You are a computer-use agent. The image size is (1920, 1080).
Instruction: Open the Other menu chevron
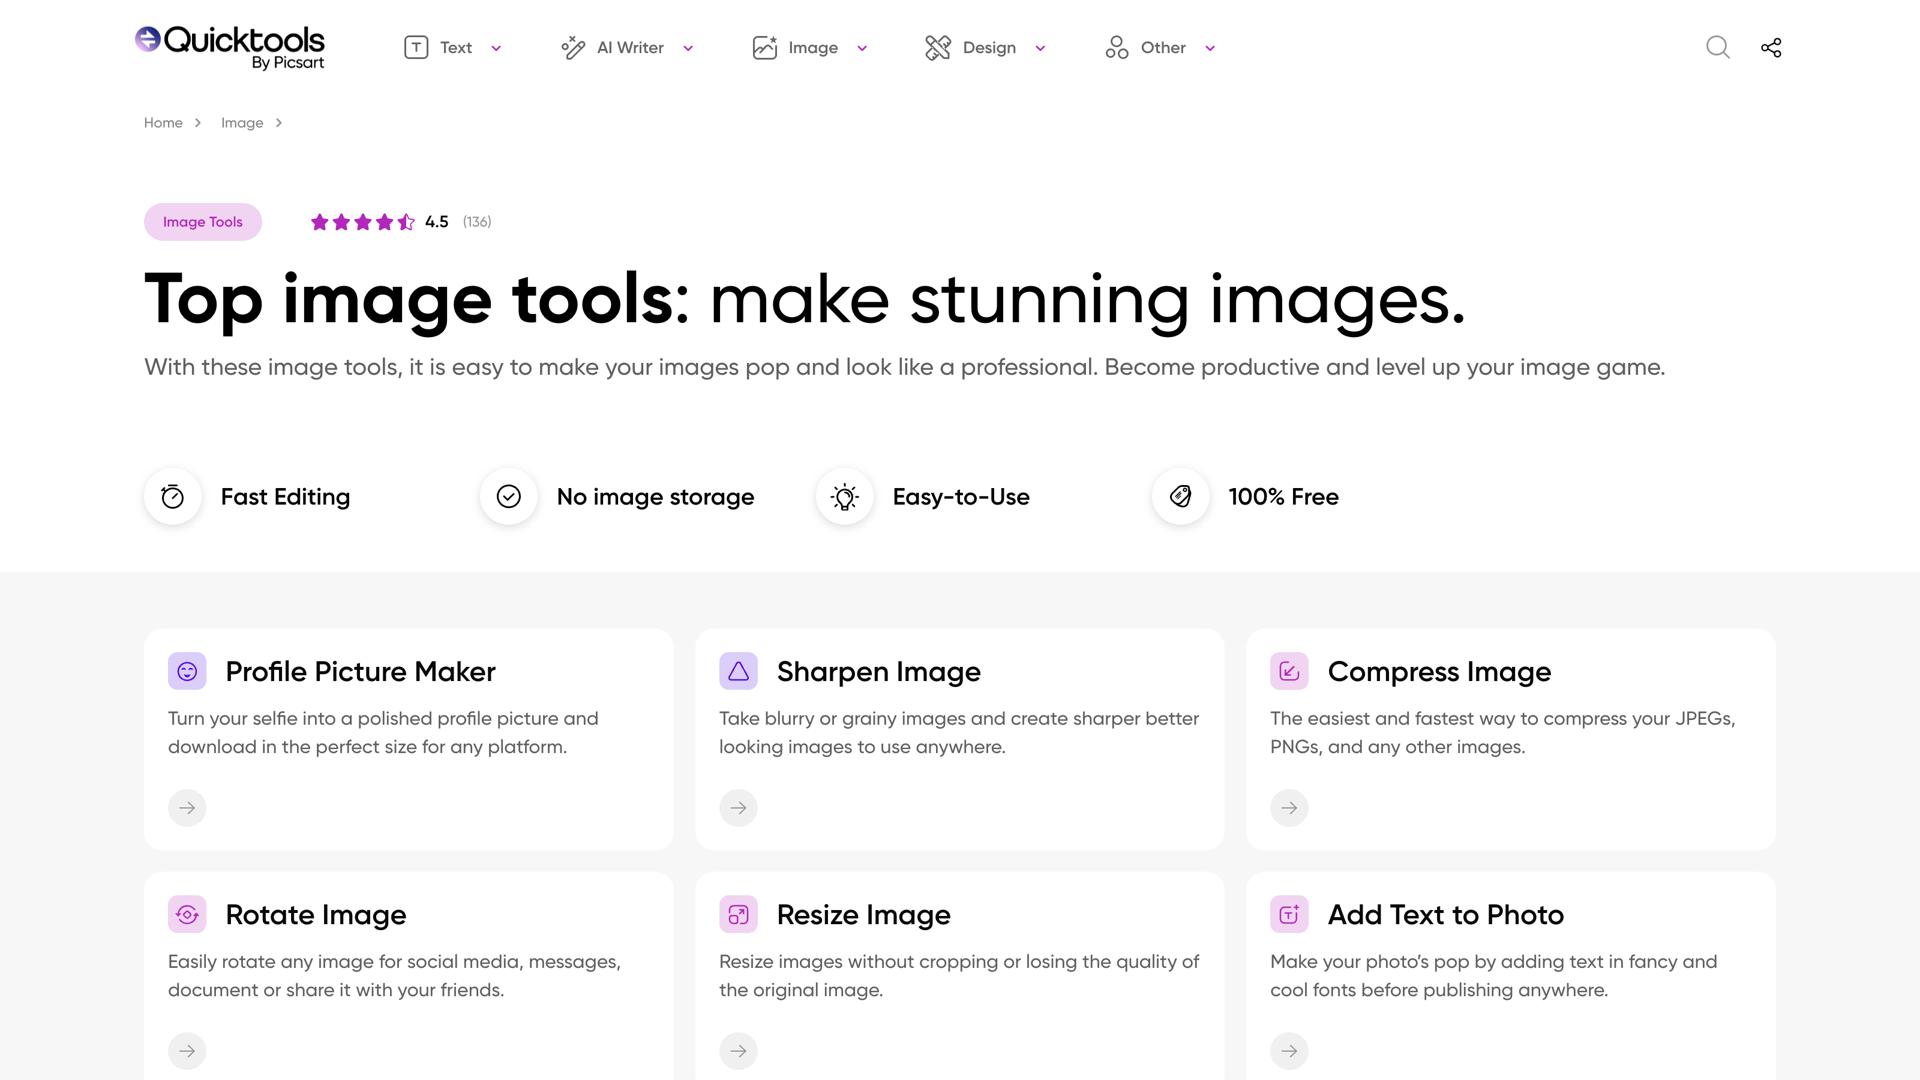(x=1210, y=47)
